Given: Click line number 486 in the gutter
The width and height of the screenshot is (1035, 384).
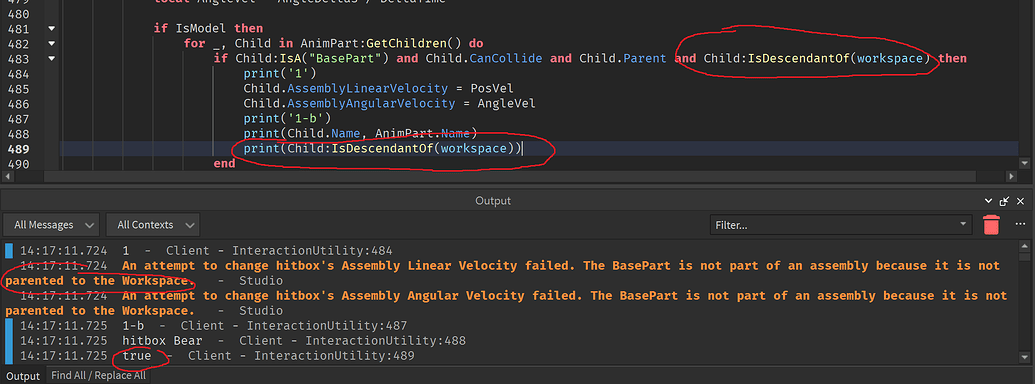Looking at the screenshot, I should tap(17, 104).
